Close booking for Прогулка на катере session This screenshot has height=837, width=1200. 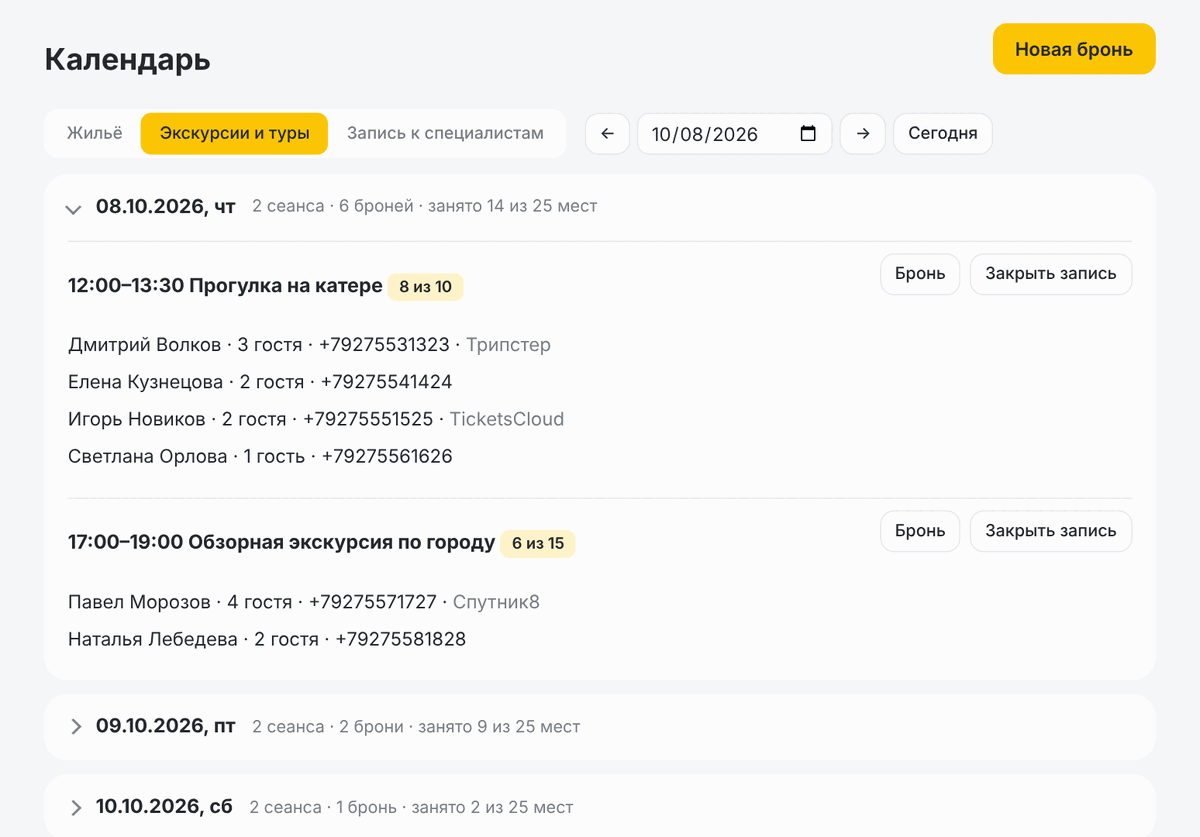(x=1051, y=274)
